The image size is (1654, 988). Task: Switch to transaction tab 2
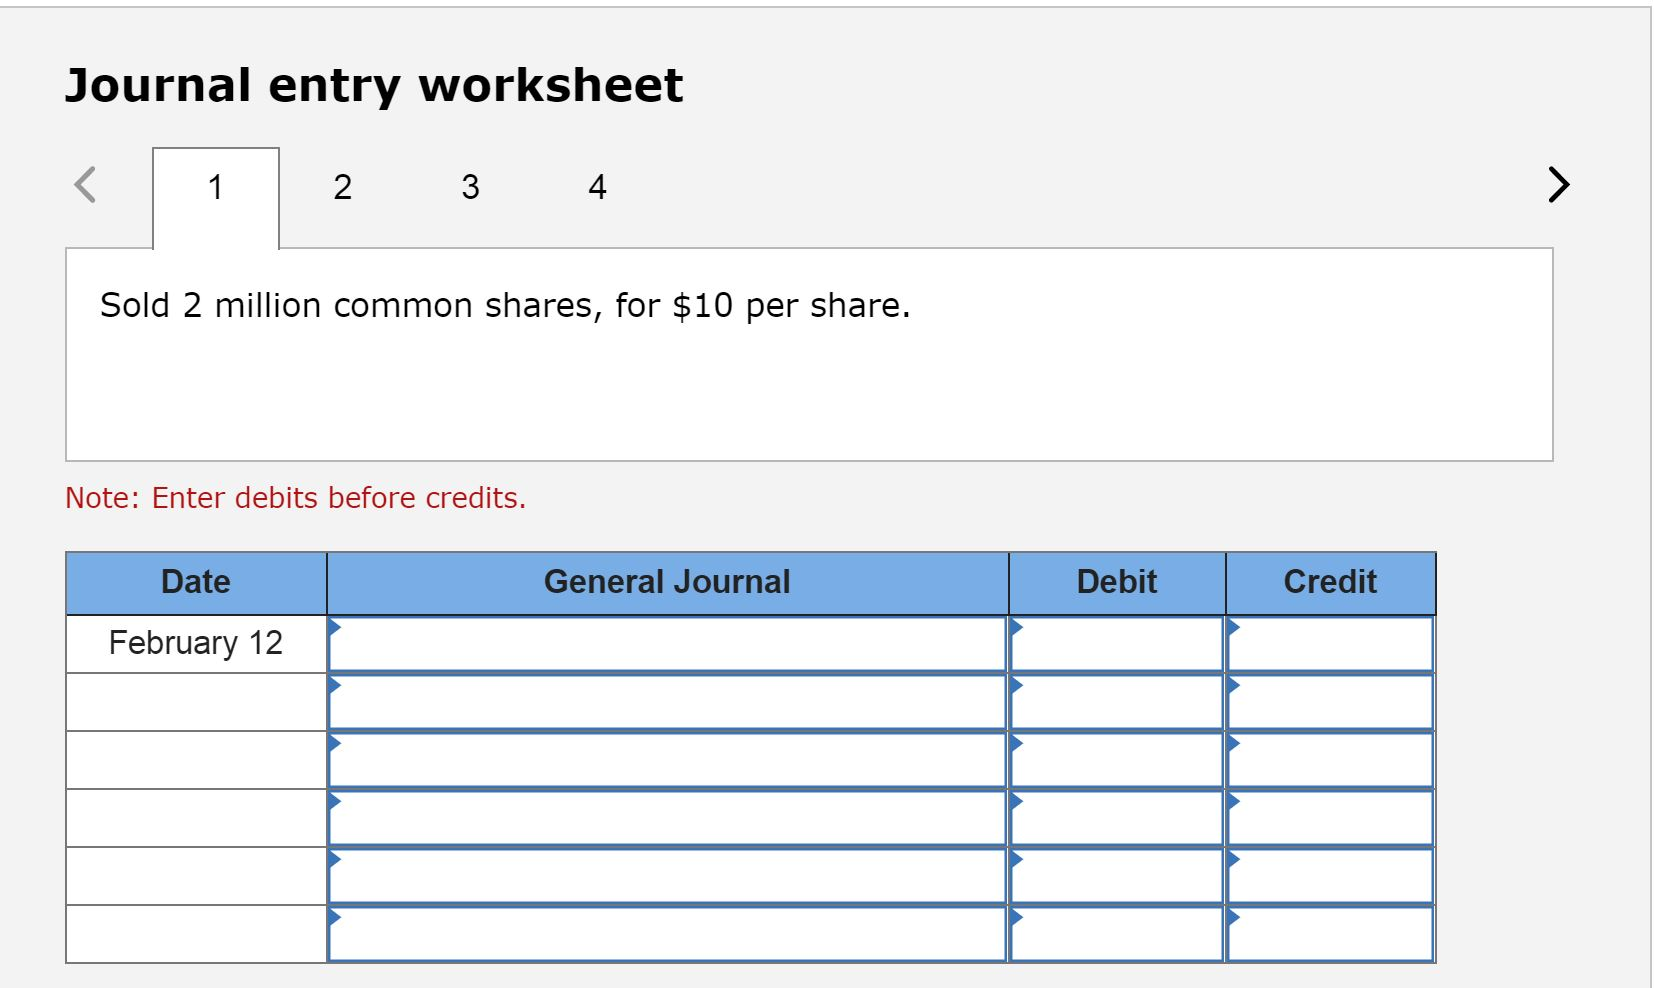pyautogui.click(x=342, y=187)
